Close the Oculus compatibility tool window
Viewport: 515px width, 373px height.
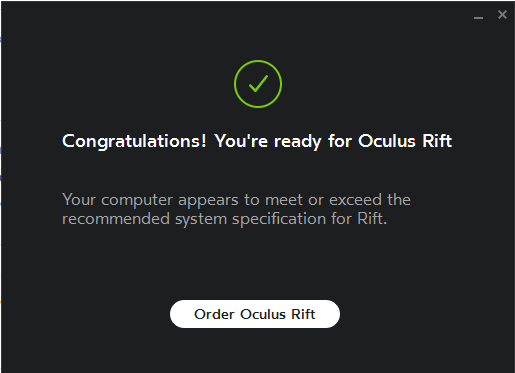502,15
